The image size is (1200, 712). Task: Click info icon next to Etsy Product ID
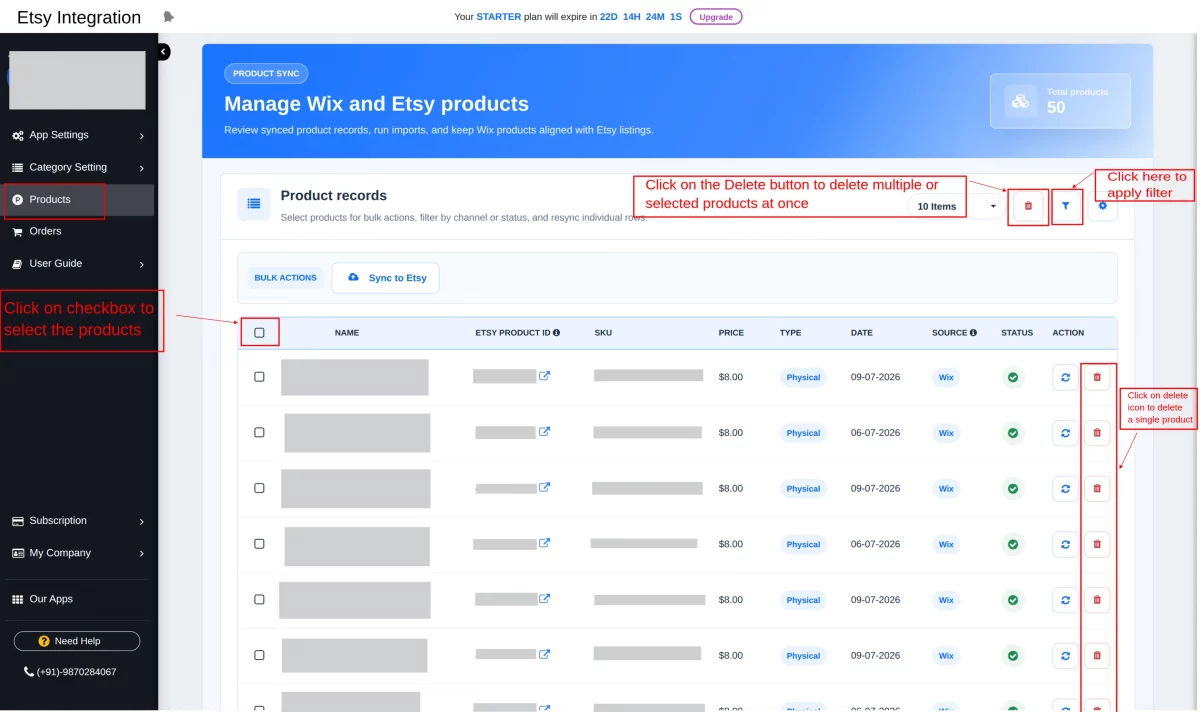click(557, 333)
